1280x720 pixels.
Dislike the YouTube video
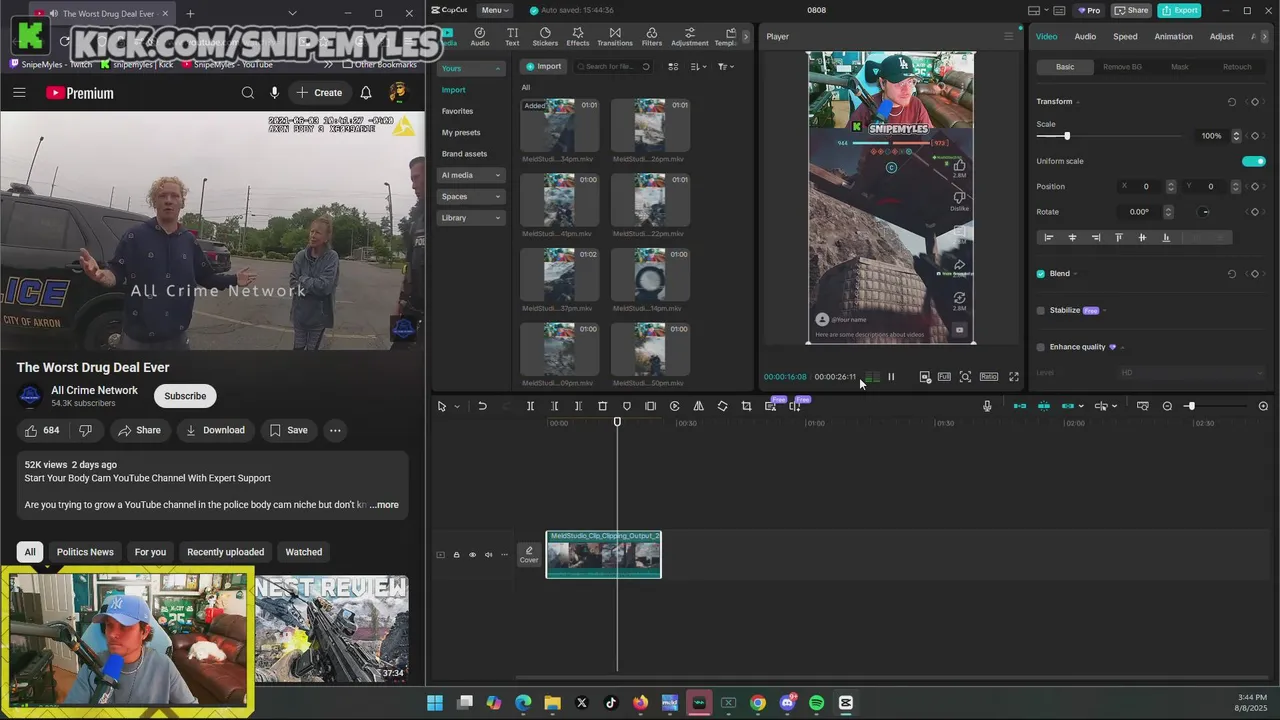(86, 430)
